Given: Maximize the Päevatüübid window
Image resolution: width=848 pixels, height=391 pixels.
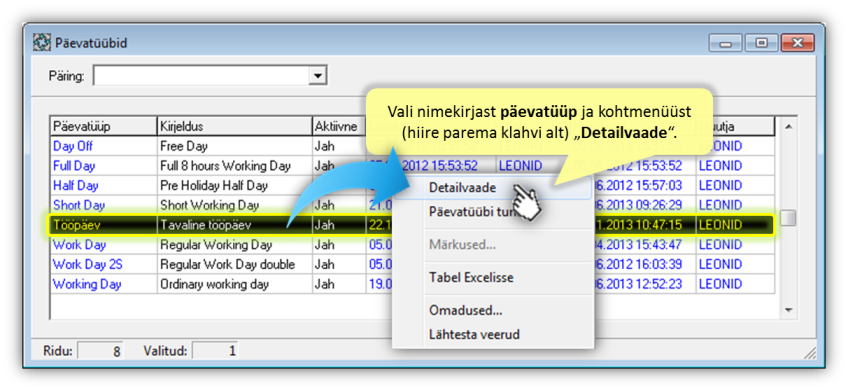Looking at the screenshot, I should click(x=761, y=43).
